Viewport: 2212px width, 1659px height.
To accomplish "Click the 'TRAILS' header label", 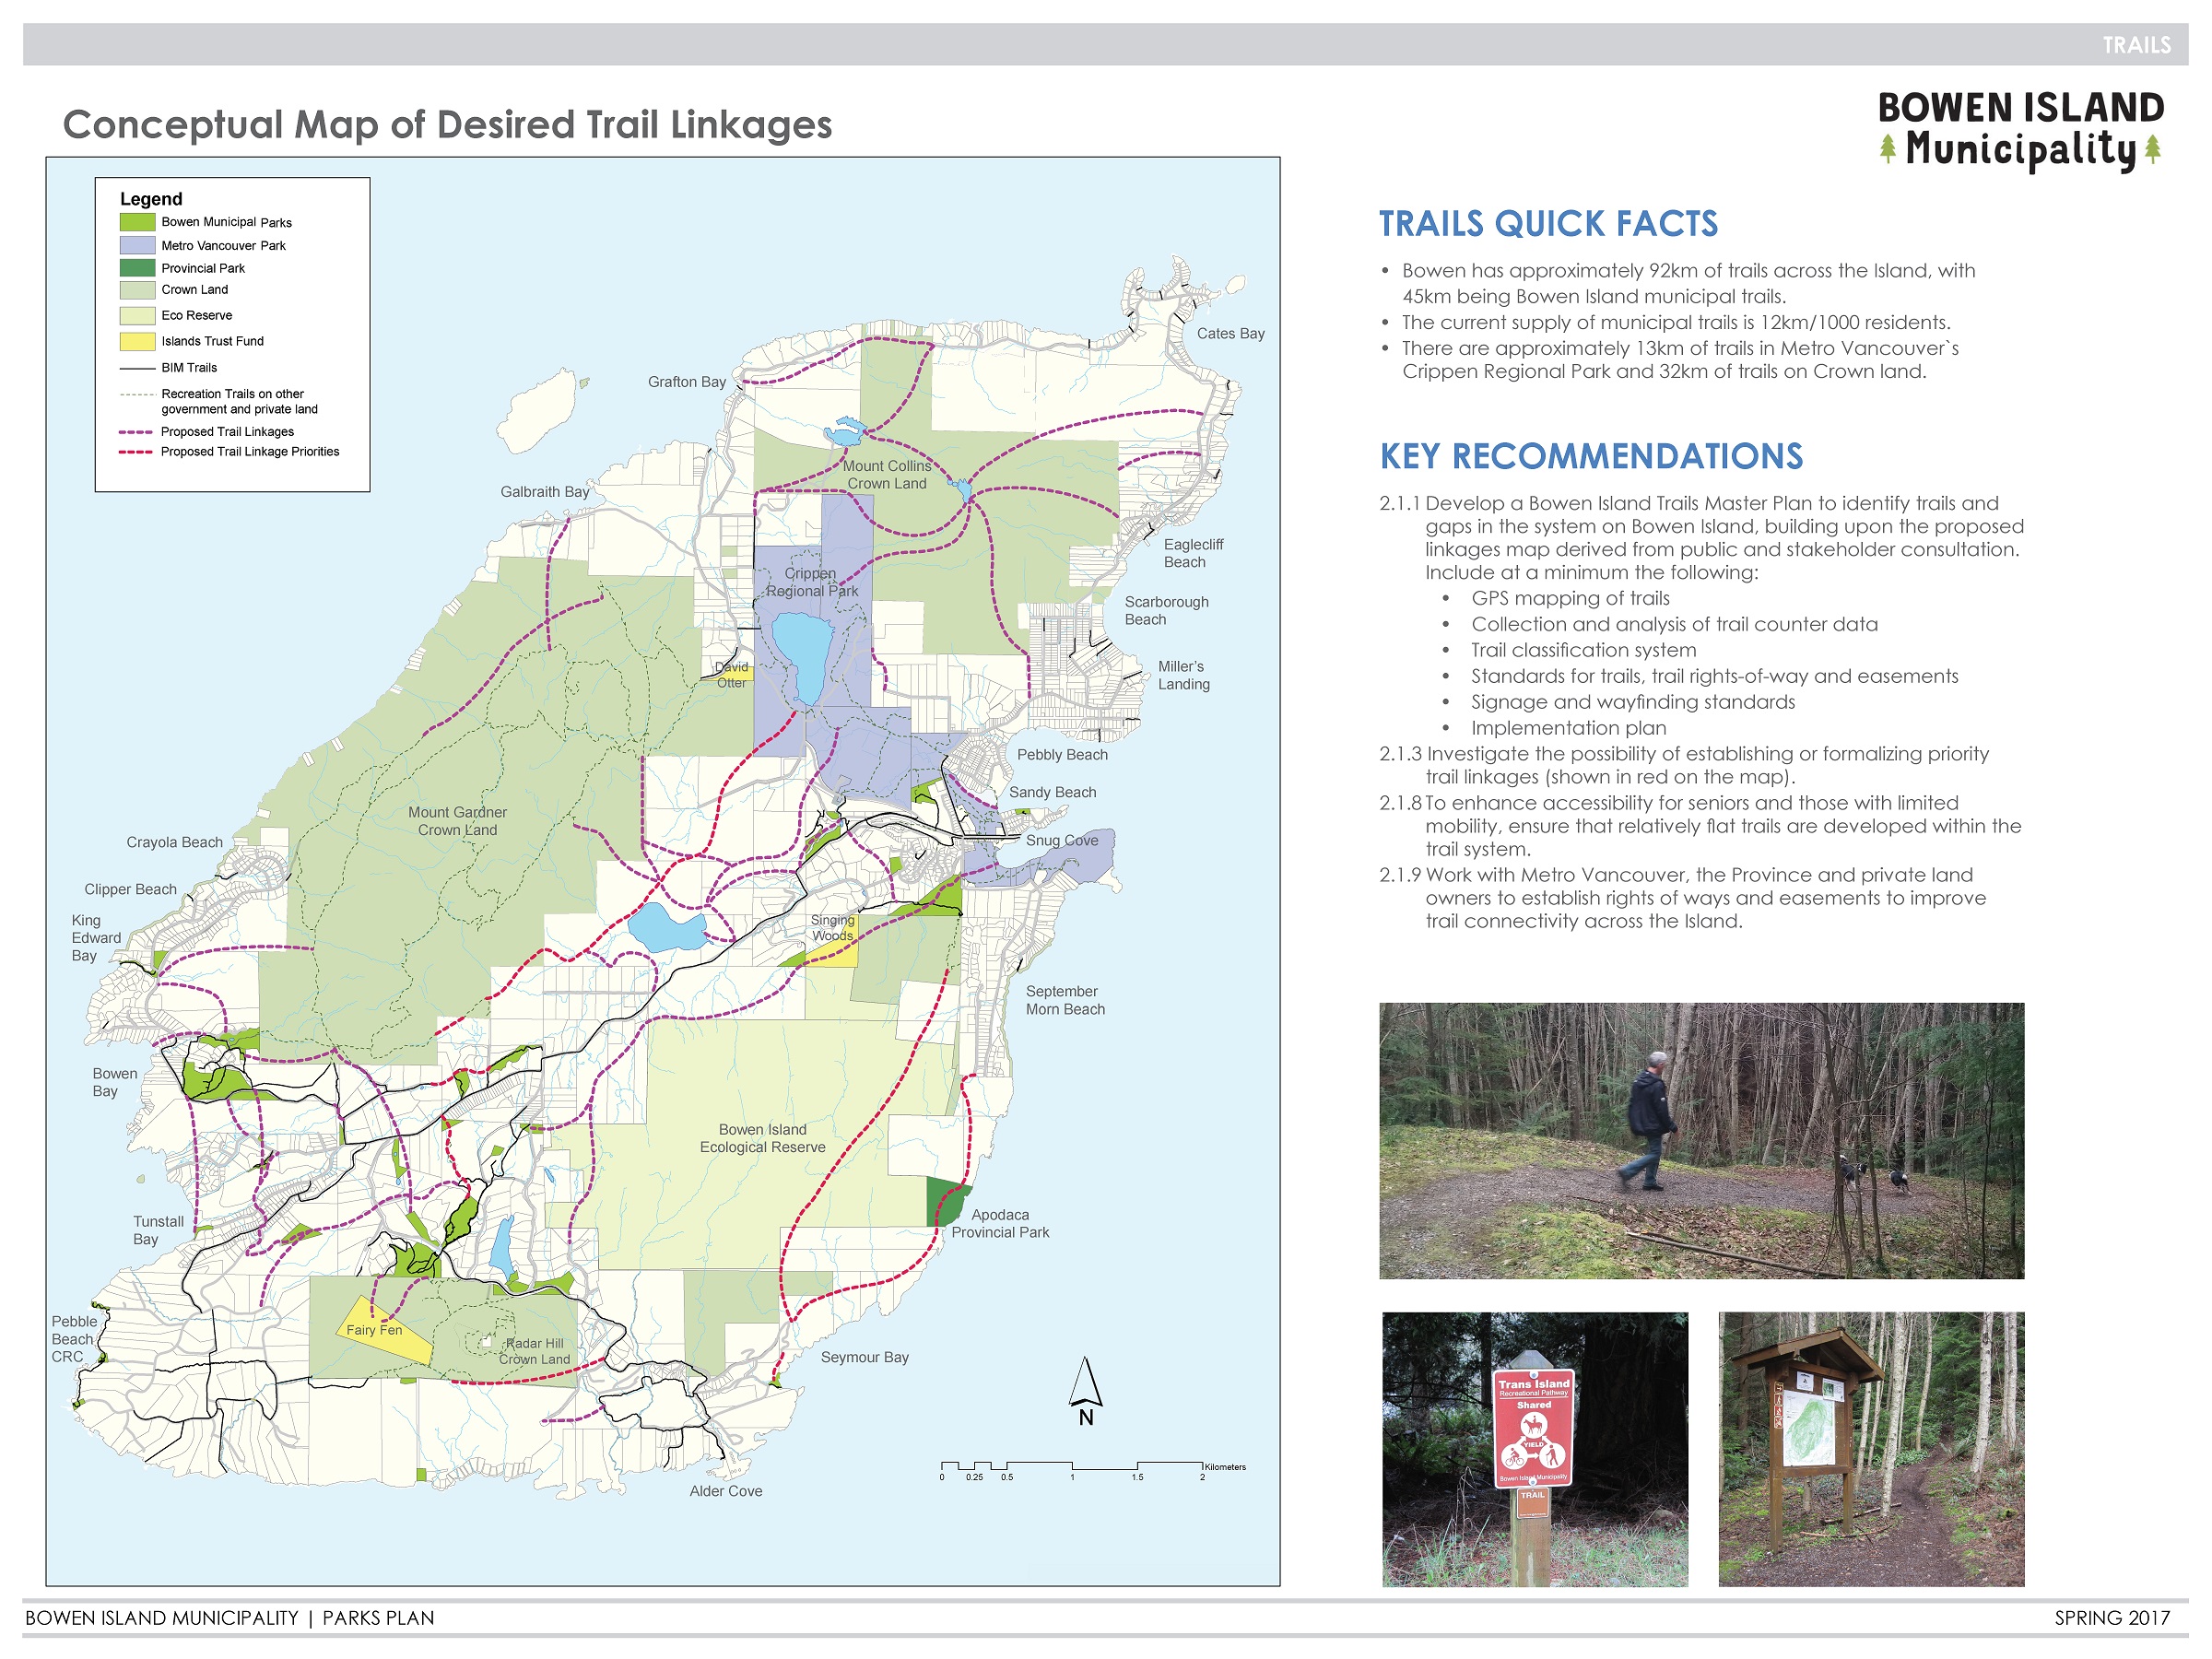I will coord(2136,45).
